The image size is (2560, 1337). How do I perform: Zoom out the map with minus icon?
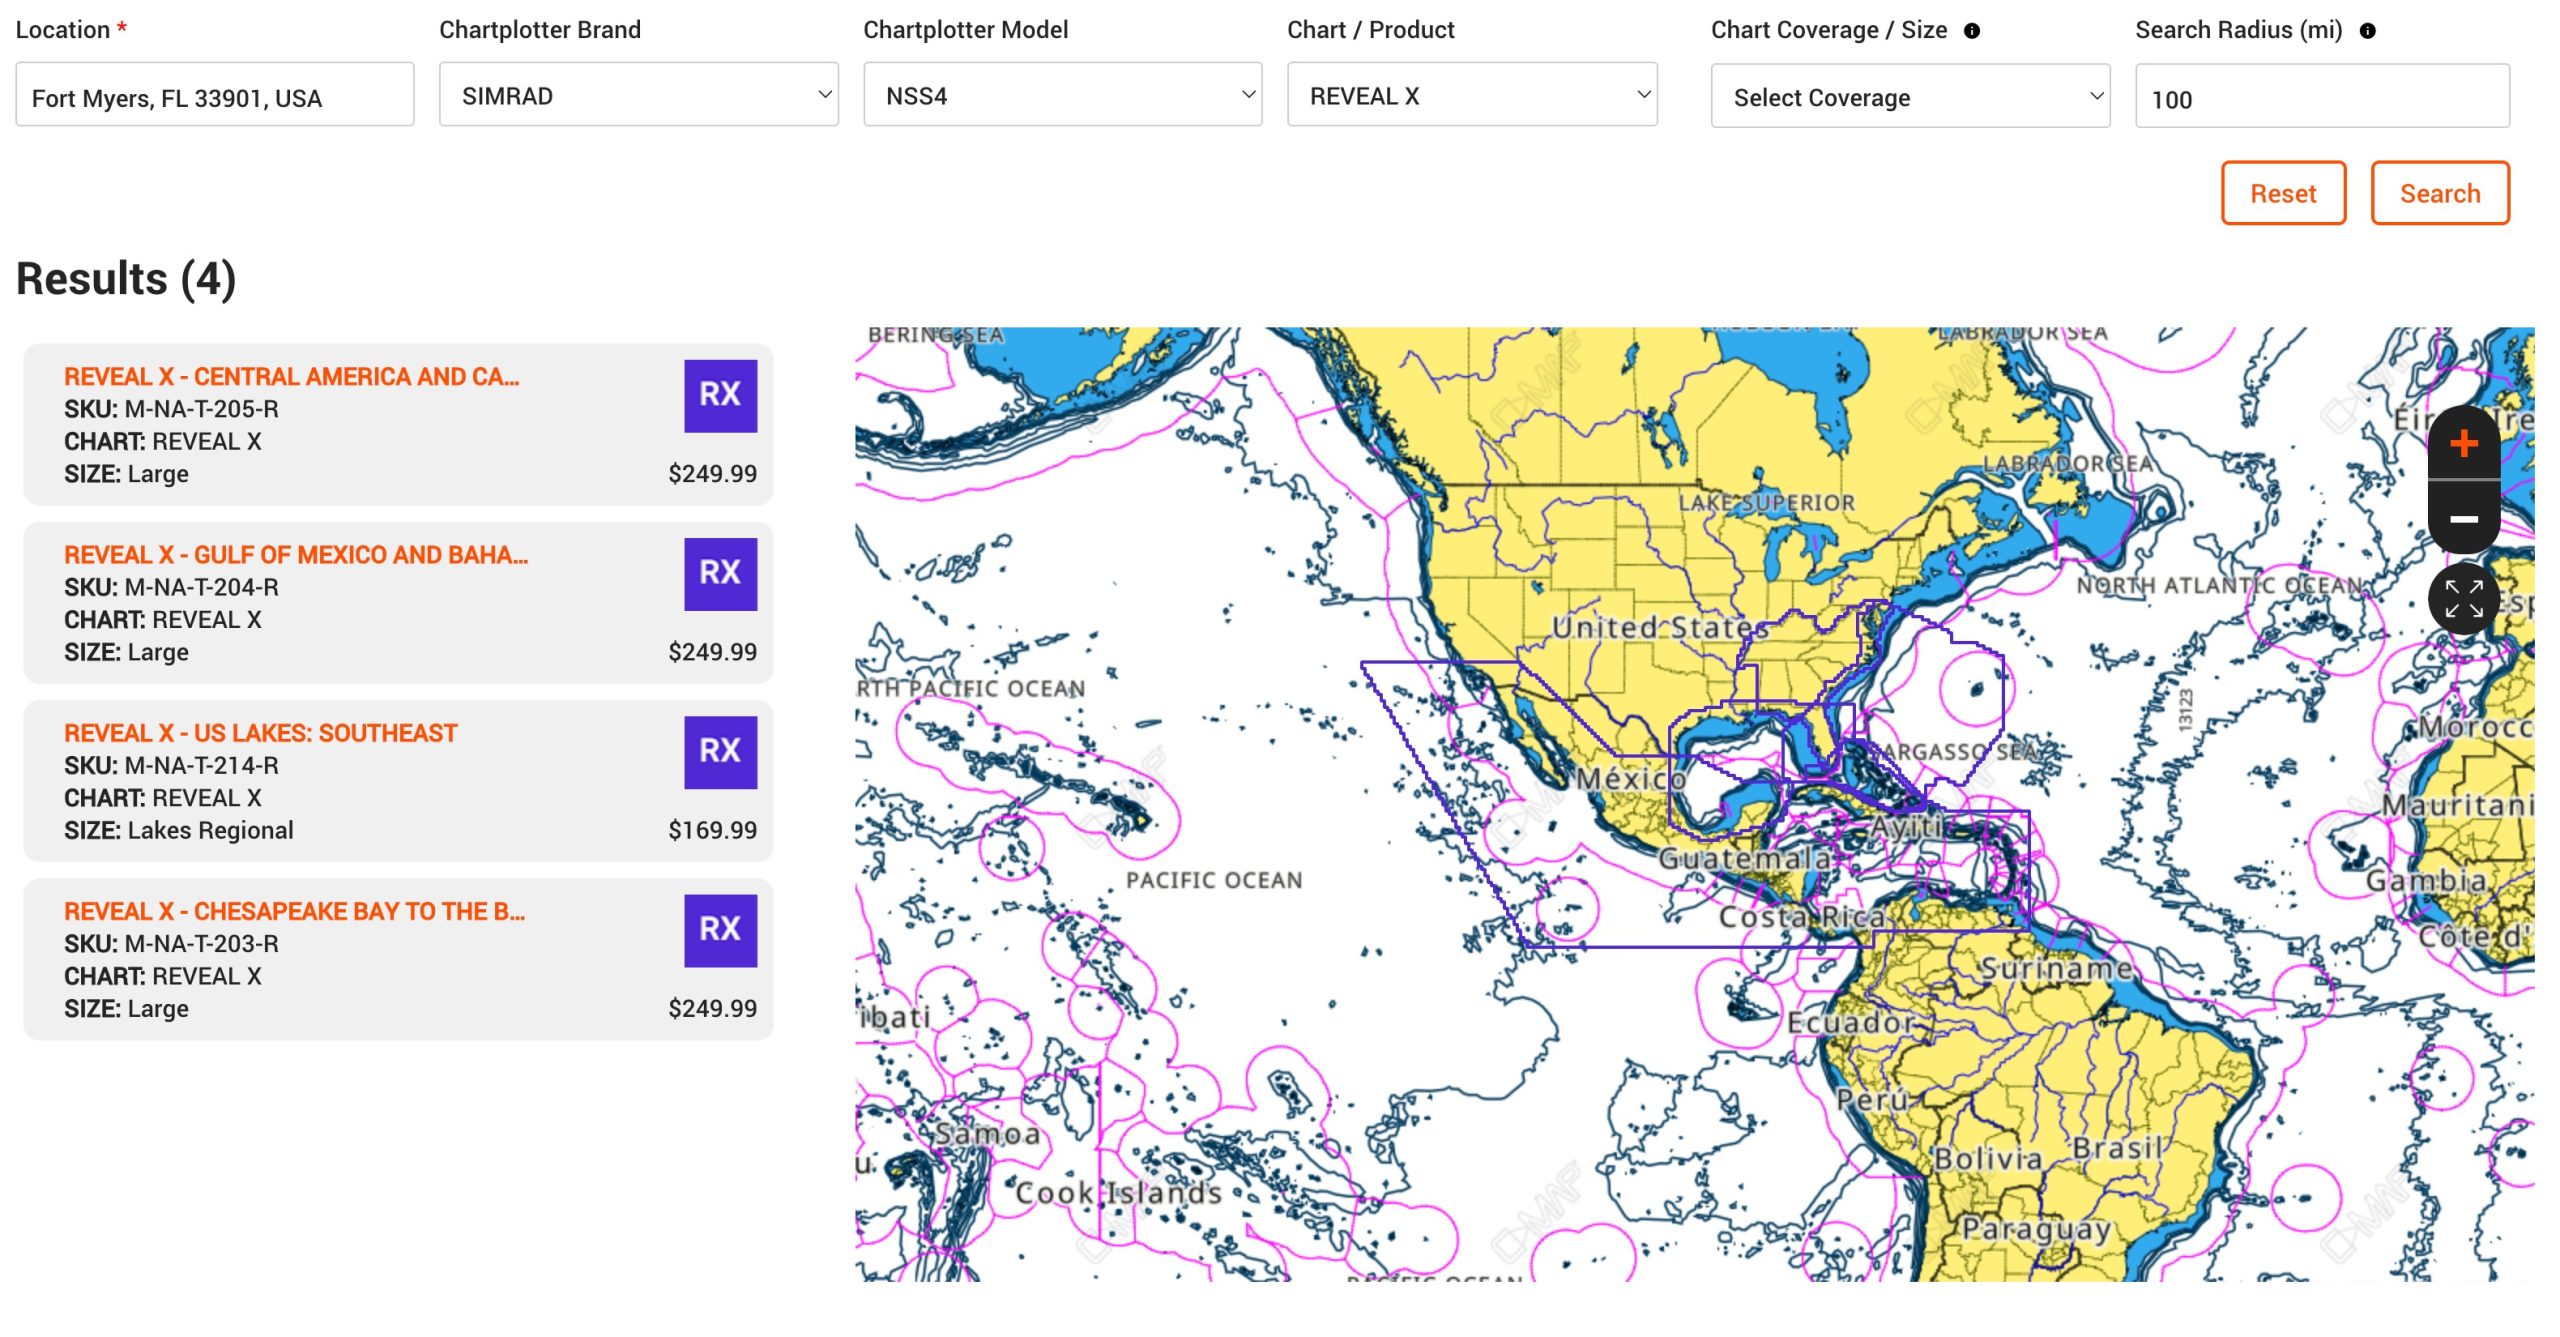(2463, 518)
